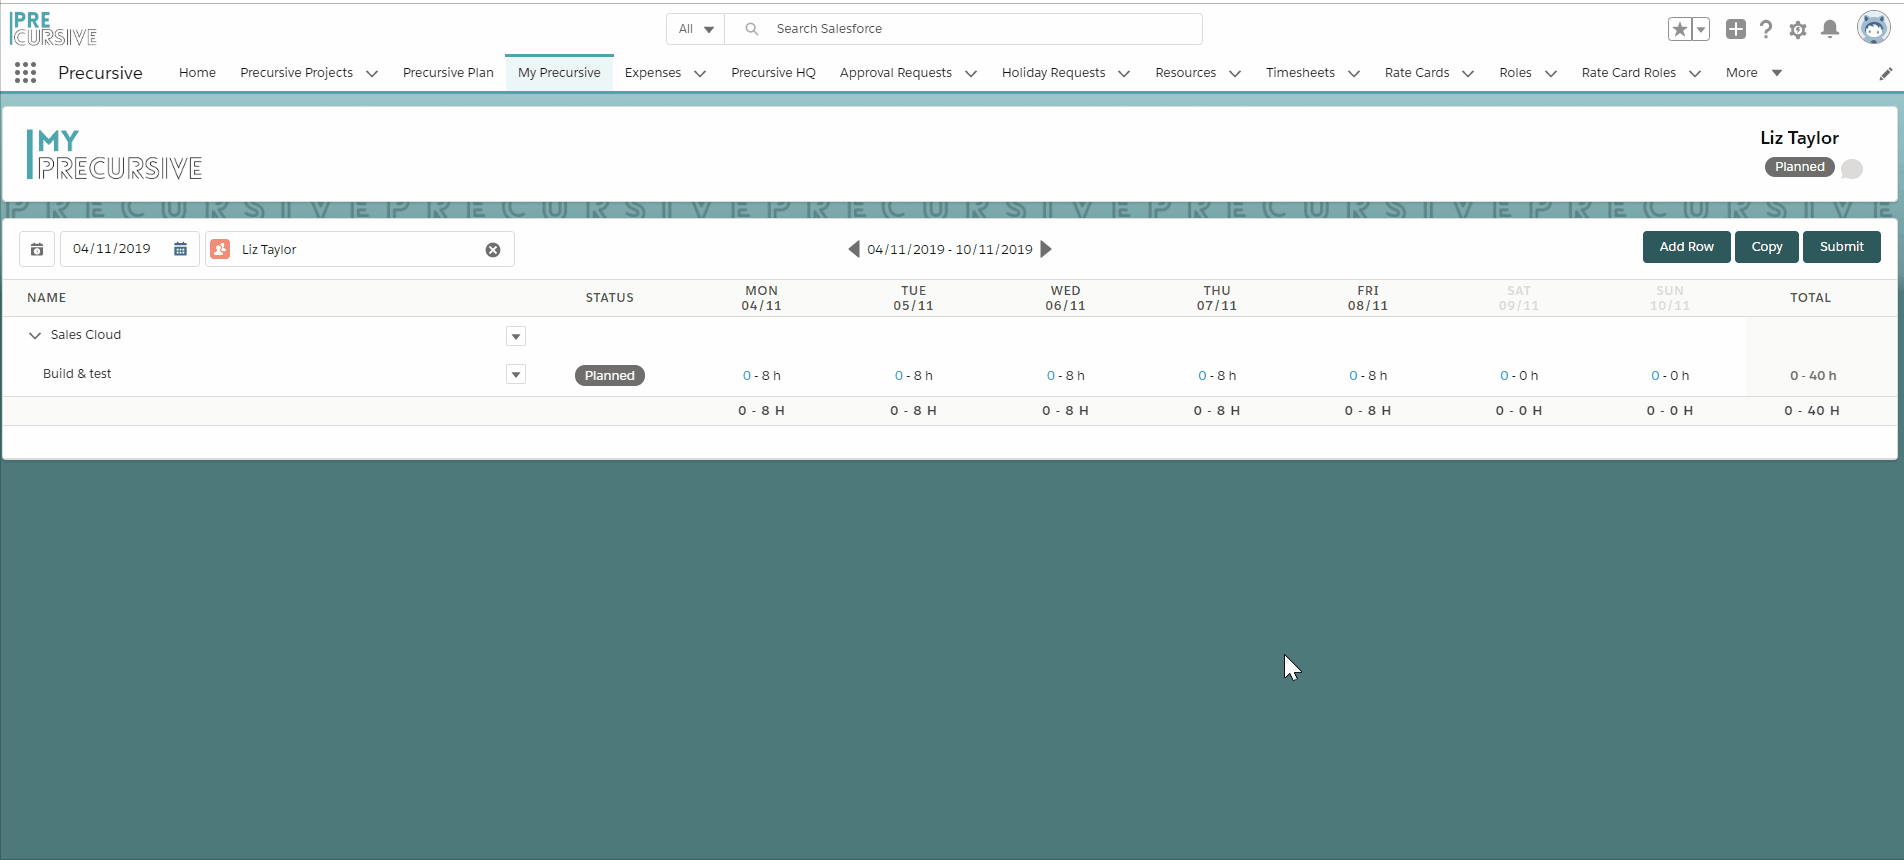Open the Precursive Plan tab
This screenshot has width=1904, height=860.
point(448,72)
